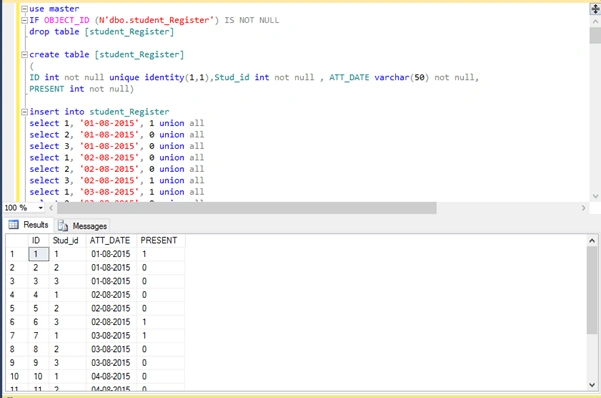
Task: Click the editor vertical scrollbar thumb
Action: point(595,35)
